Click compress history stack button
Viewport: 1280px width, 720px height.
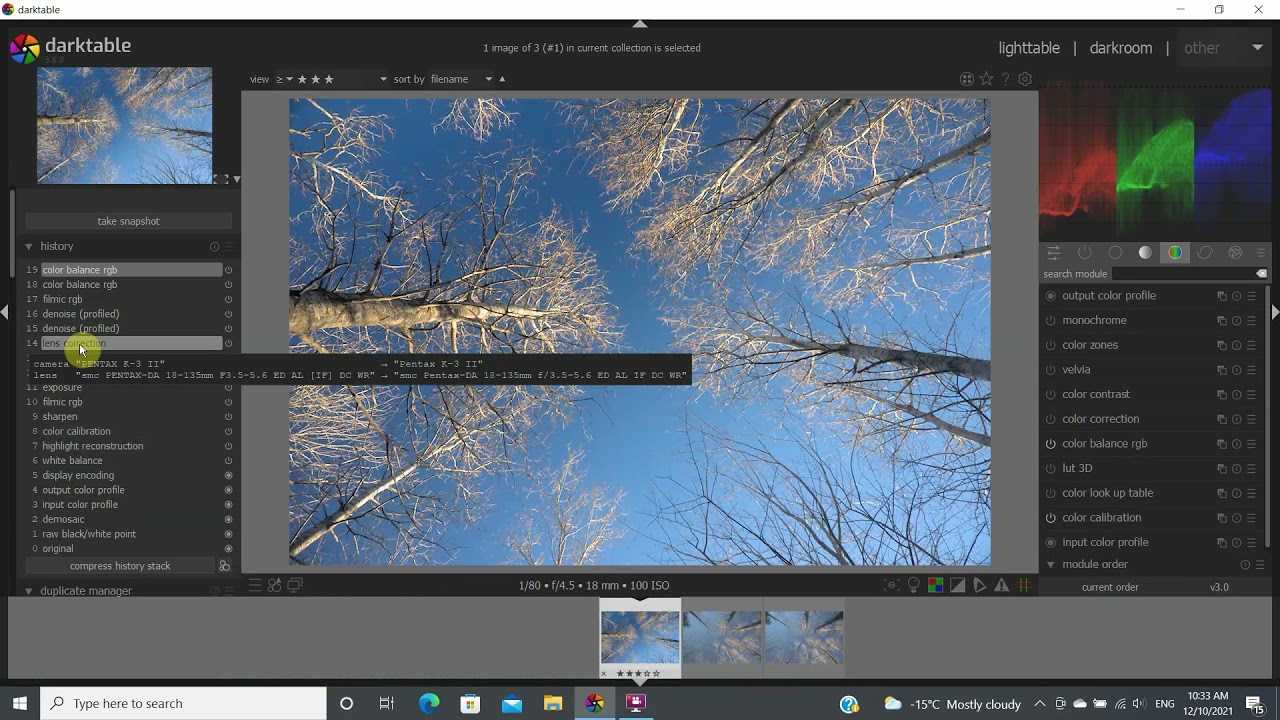120,566
